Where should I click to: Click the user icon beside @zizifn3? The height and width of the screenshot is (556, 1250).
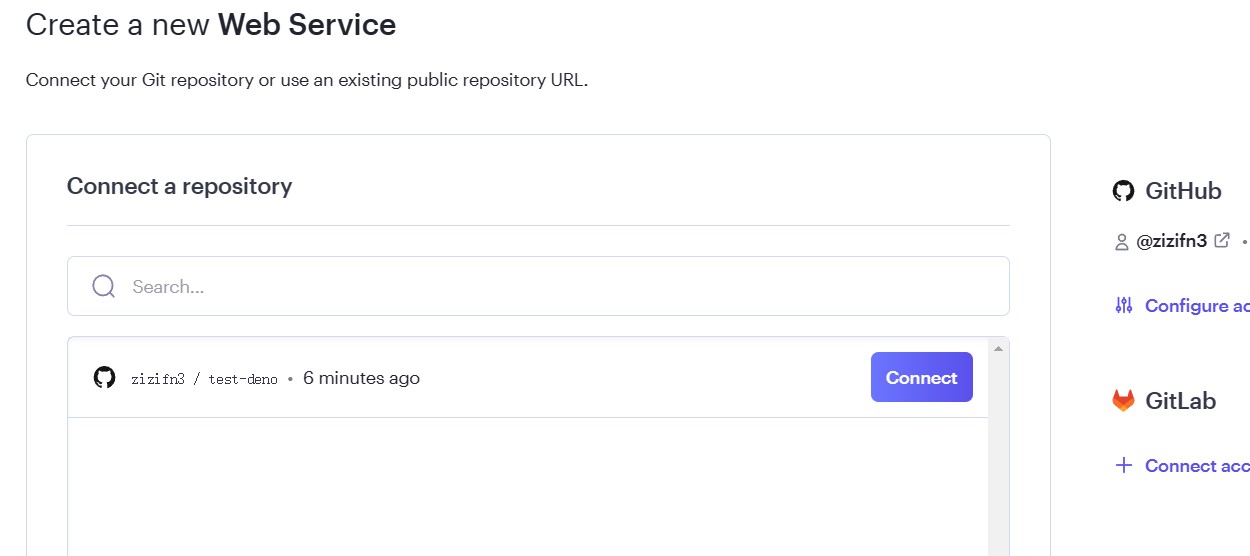[x=1121, y=242]
